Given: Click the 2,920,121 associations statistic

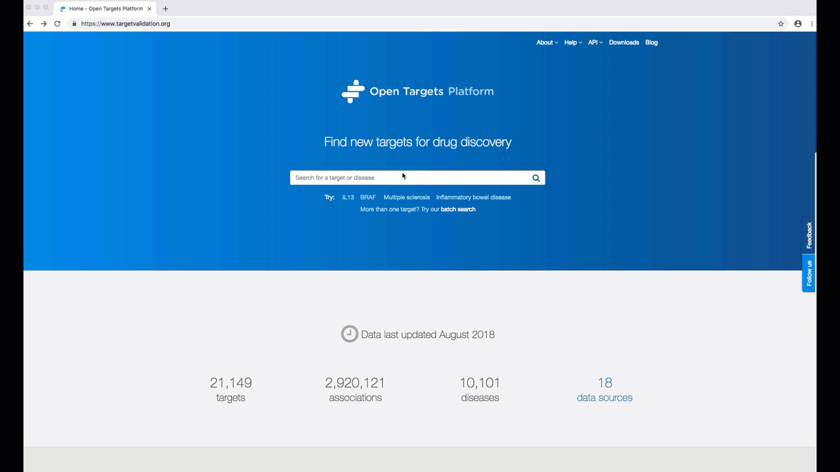Looking at the screenshot, I should coord(355,389).
